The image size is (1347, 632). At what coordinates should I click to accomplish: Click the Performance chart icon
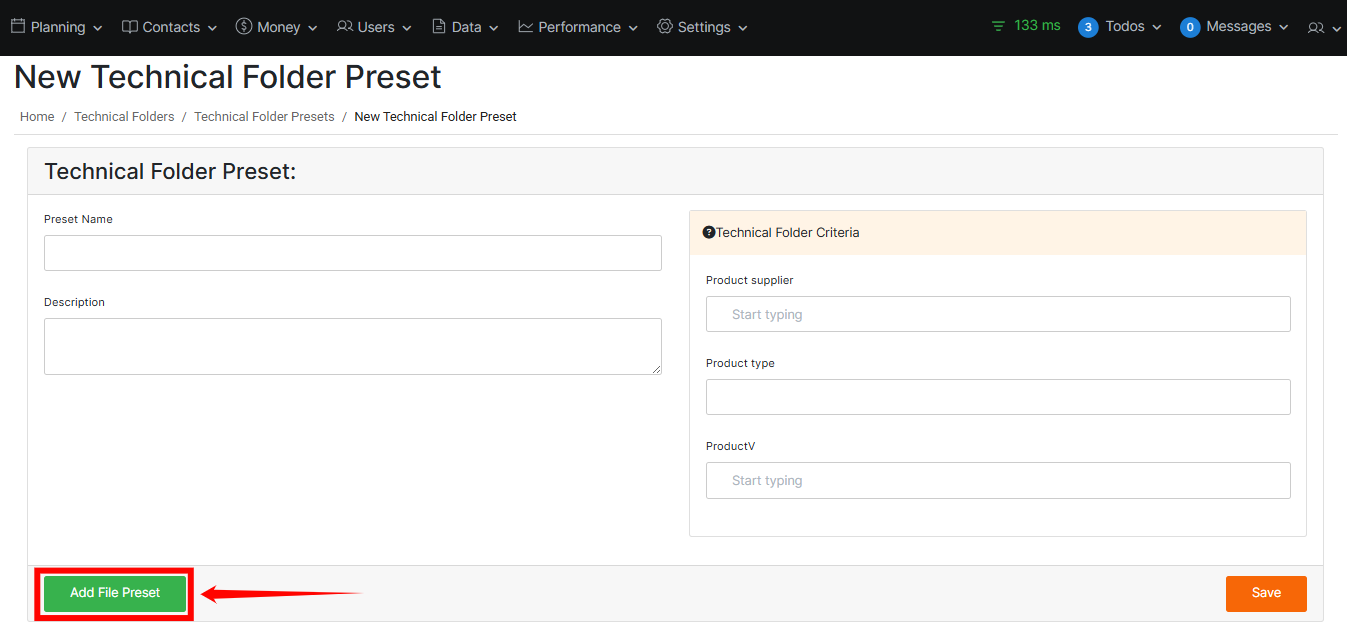pos(526,27)
